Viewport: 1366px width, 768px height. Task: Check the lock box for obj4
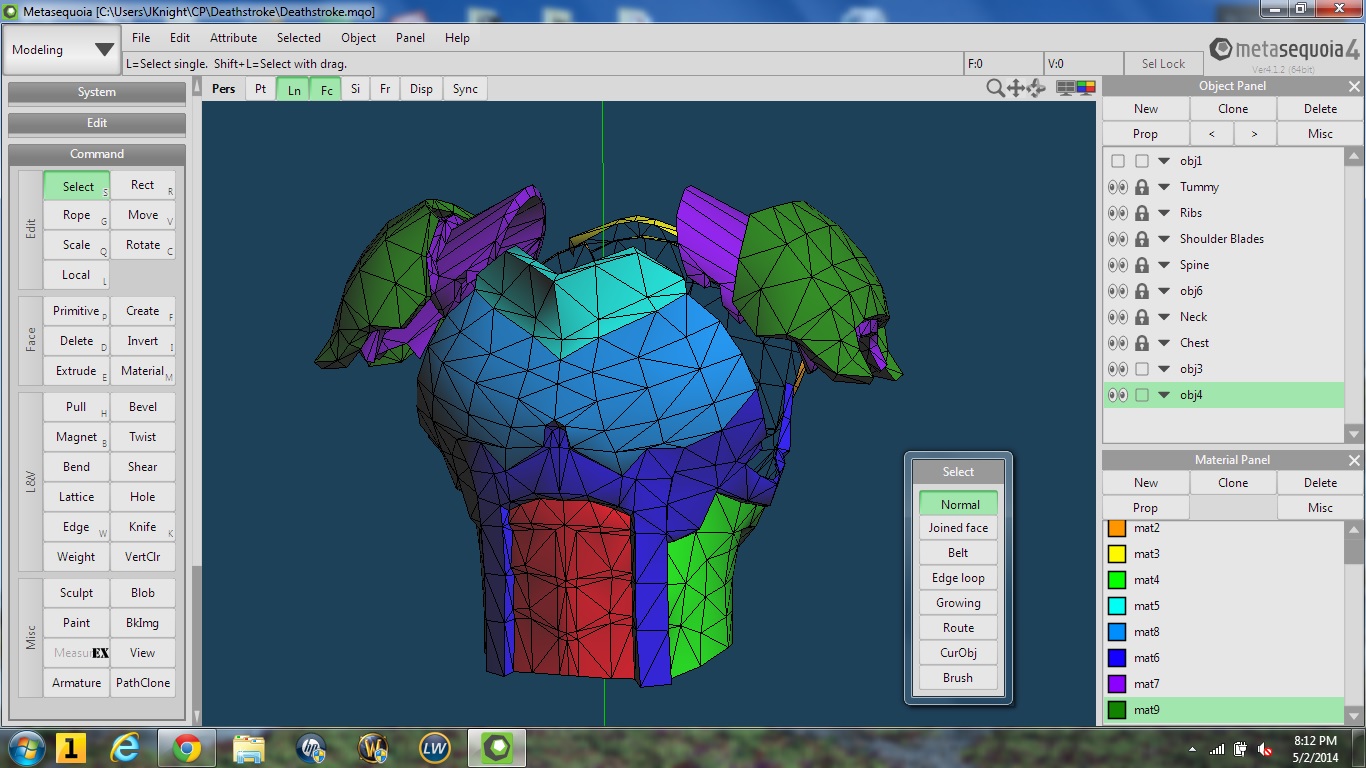pos(1142,395)
